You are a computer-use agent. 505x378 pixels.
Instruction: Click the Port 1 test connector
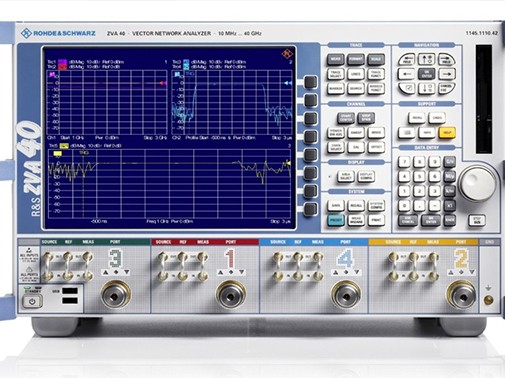tap(231, 295)
